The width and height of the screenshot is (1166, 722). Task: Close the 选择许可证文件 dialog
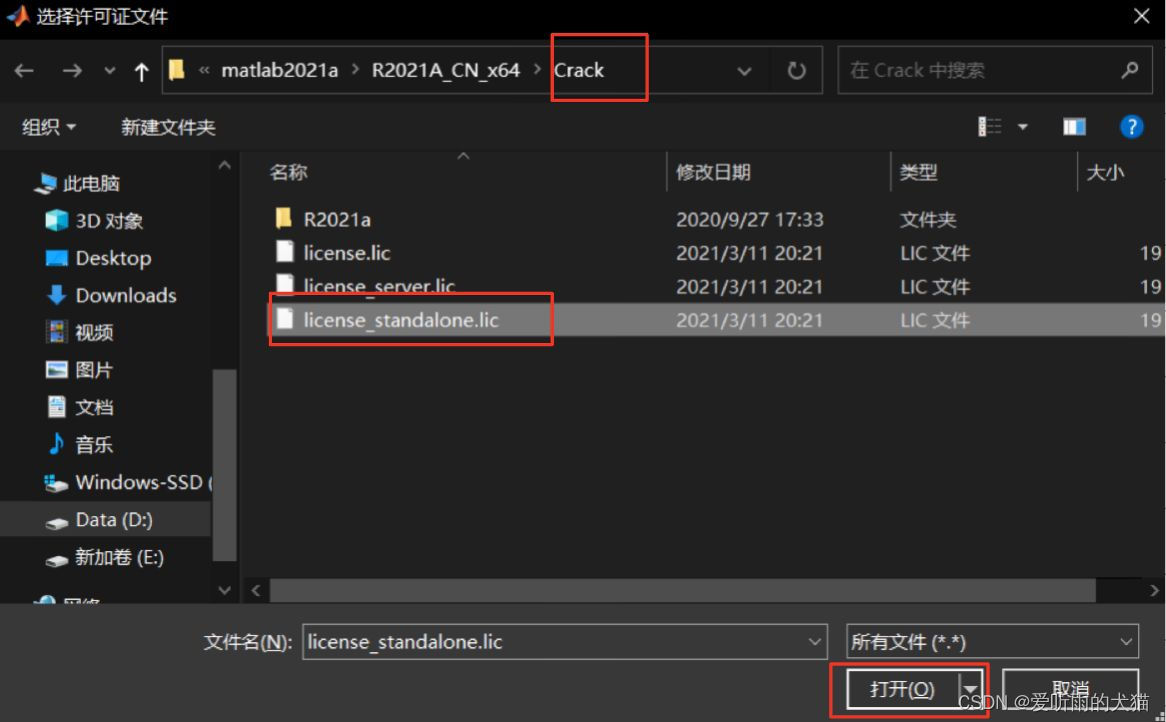(x=1141, y=16)
